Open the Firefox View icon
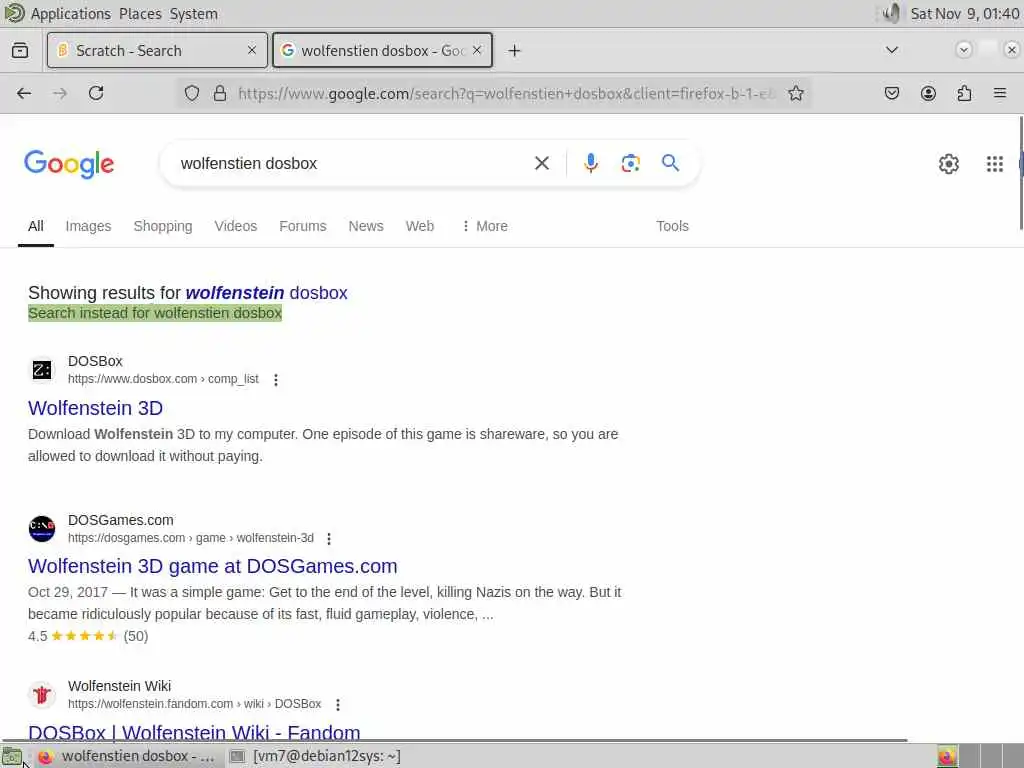This screenshot has height=768, width=1024. tap(20, 50)
